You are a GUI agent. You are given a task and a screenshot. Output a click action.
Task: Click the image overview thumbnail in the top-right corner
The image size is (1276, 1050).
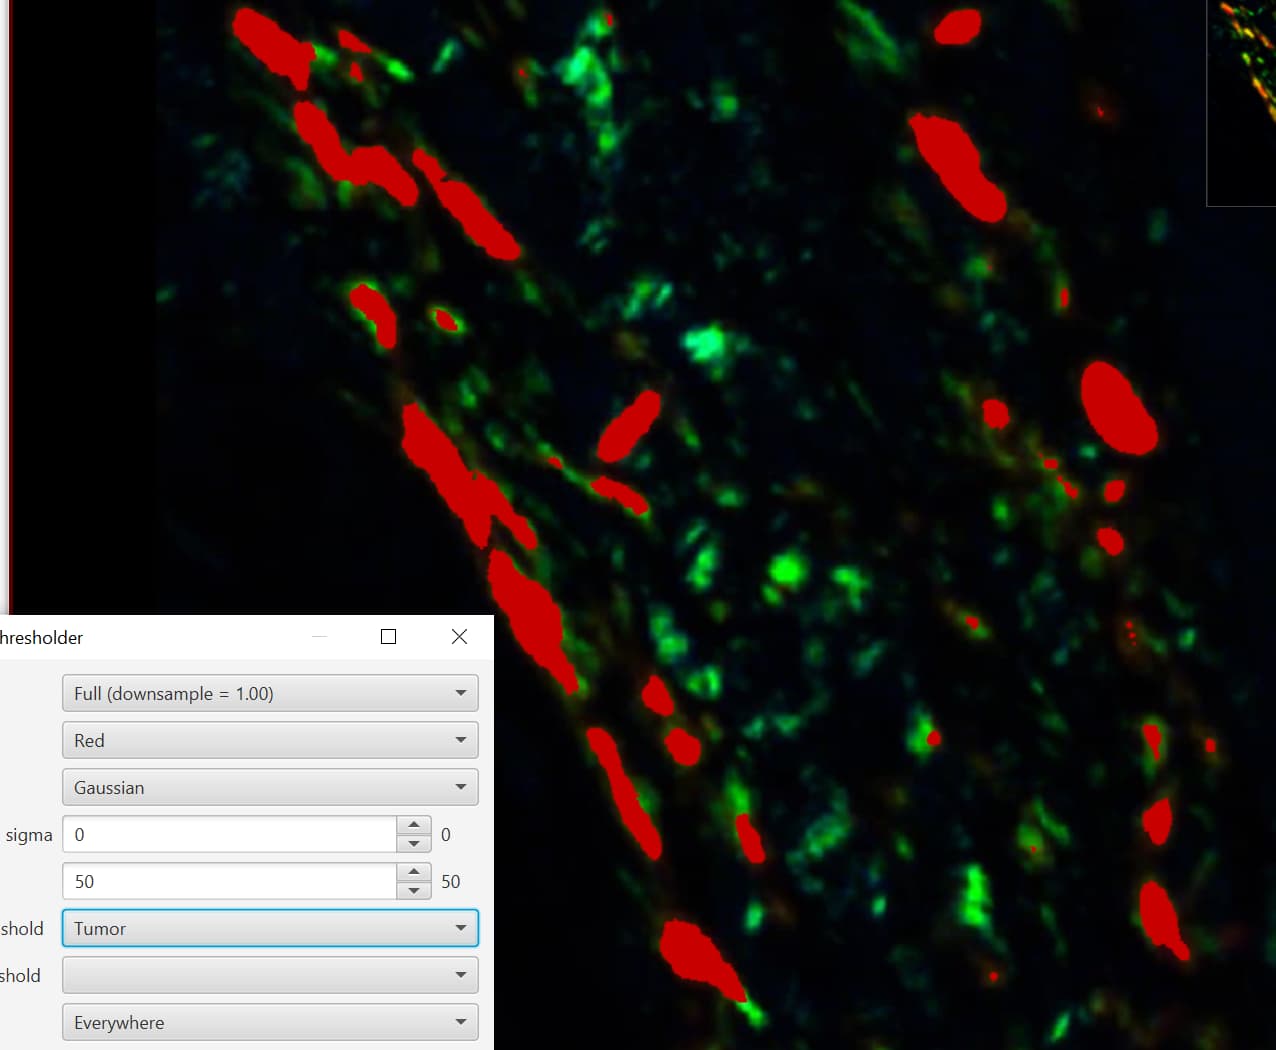1240,100
